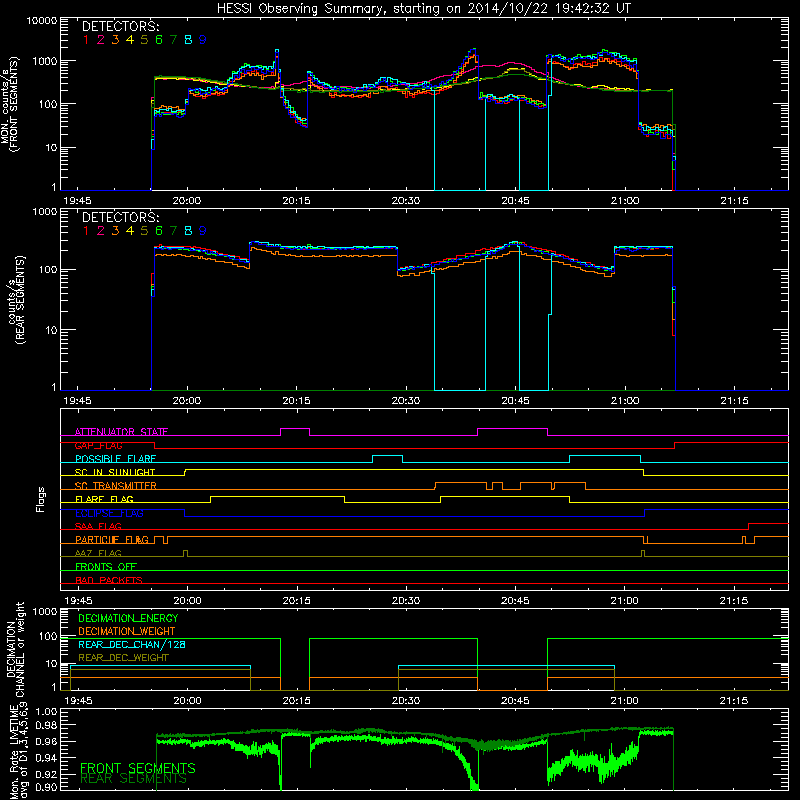
Task: Pick detector 4 in the rear segments legend
Action: coord(130,231)
